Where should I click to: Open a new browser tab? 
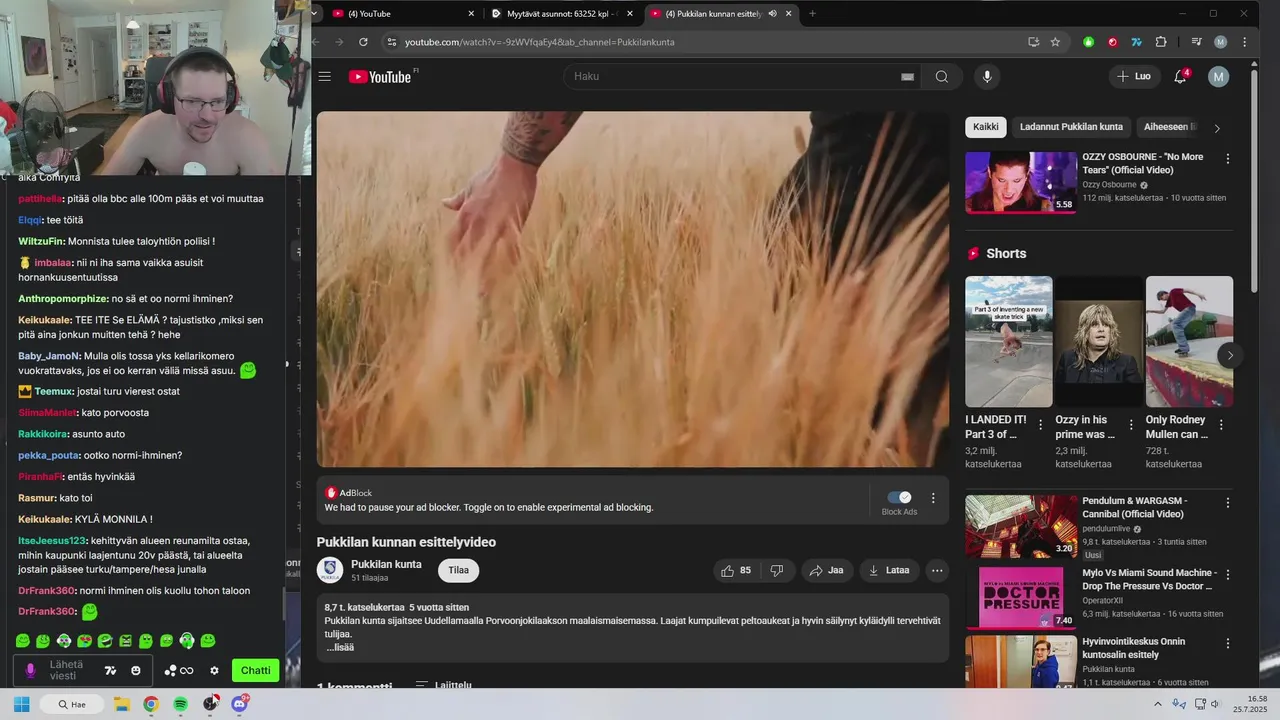[812, 13]
